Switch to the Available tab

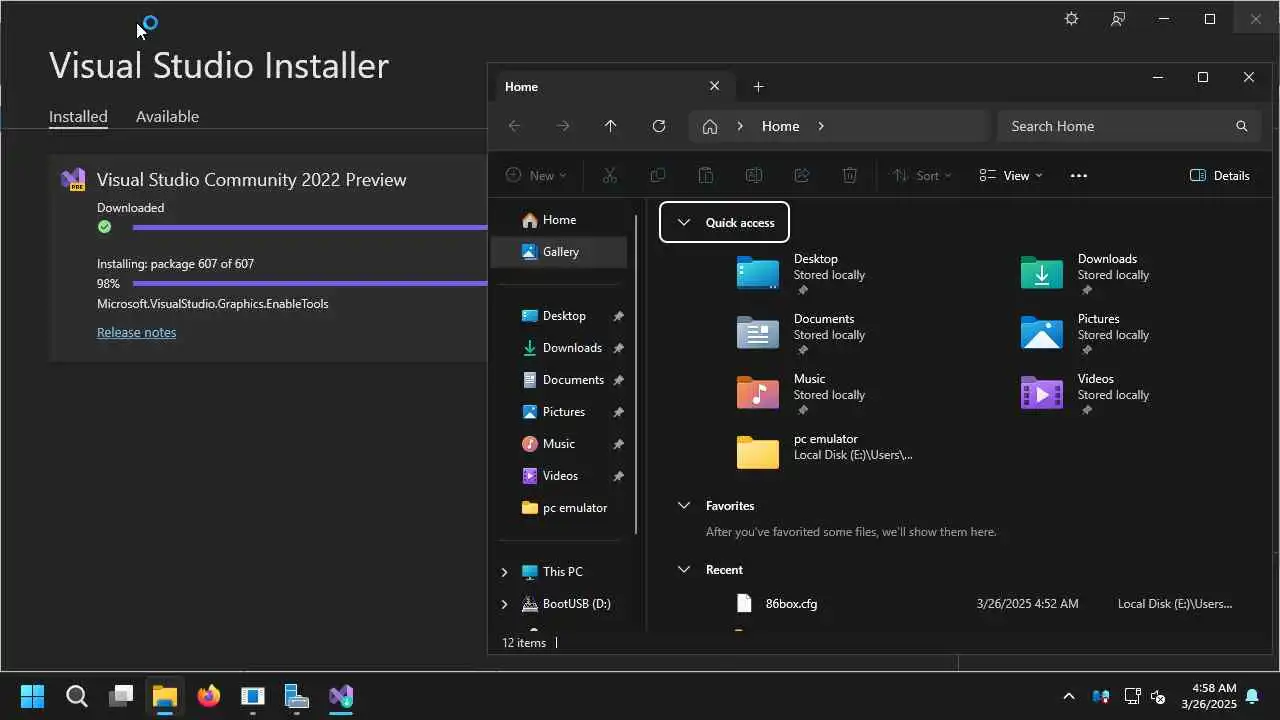click(x=167, y=116)
